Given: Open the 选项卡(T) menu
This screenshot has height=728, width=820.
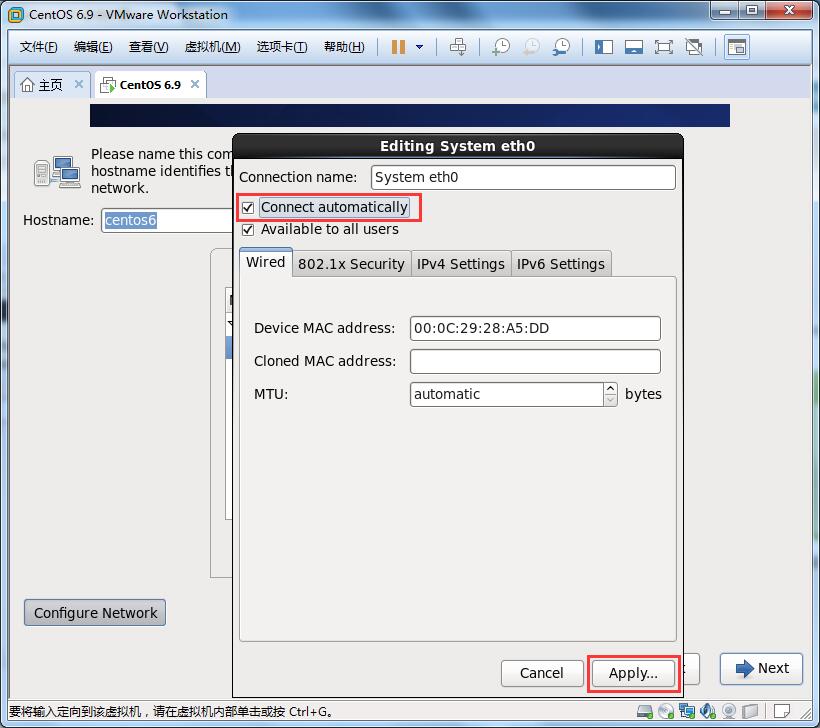Looking at the screenshot, I should 282,47.
